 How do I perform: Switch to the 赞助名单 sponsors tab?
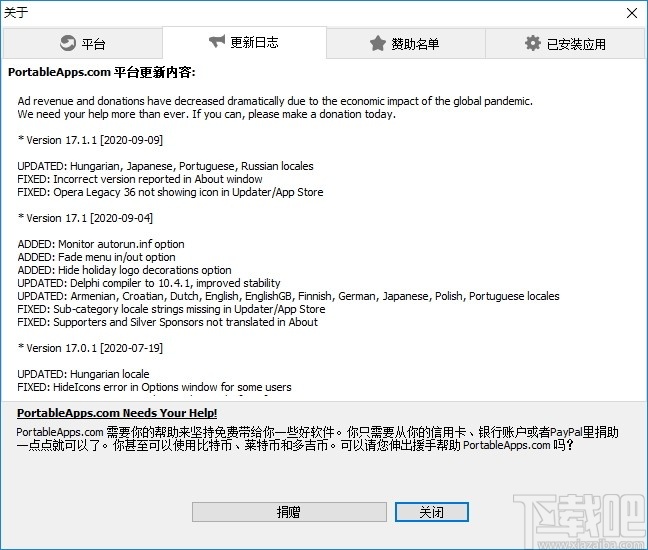click(405, 43)
